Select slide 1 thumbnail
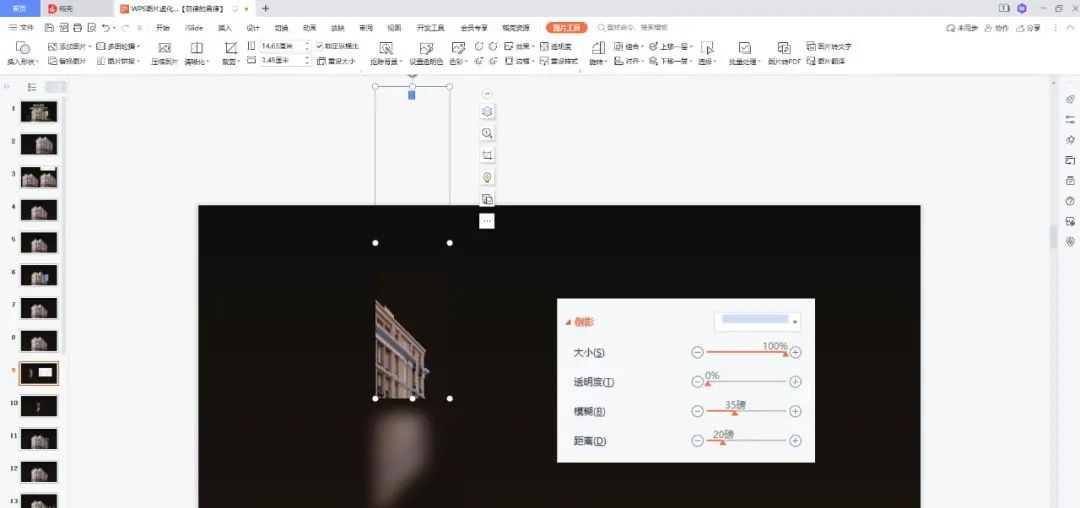The image size is (1080, 508). click(x=39, y=112)
